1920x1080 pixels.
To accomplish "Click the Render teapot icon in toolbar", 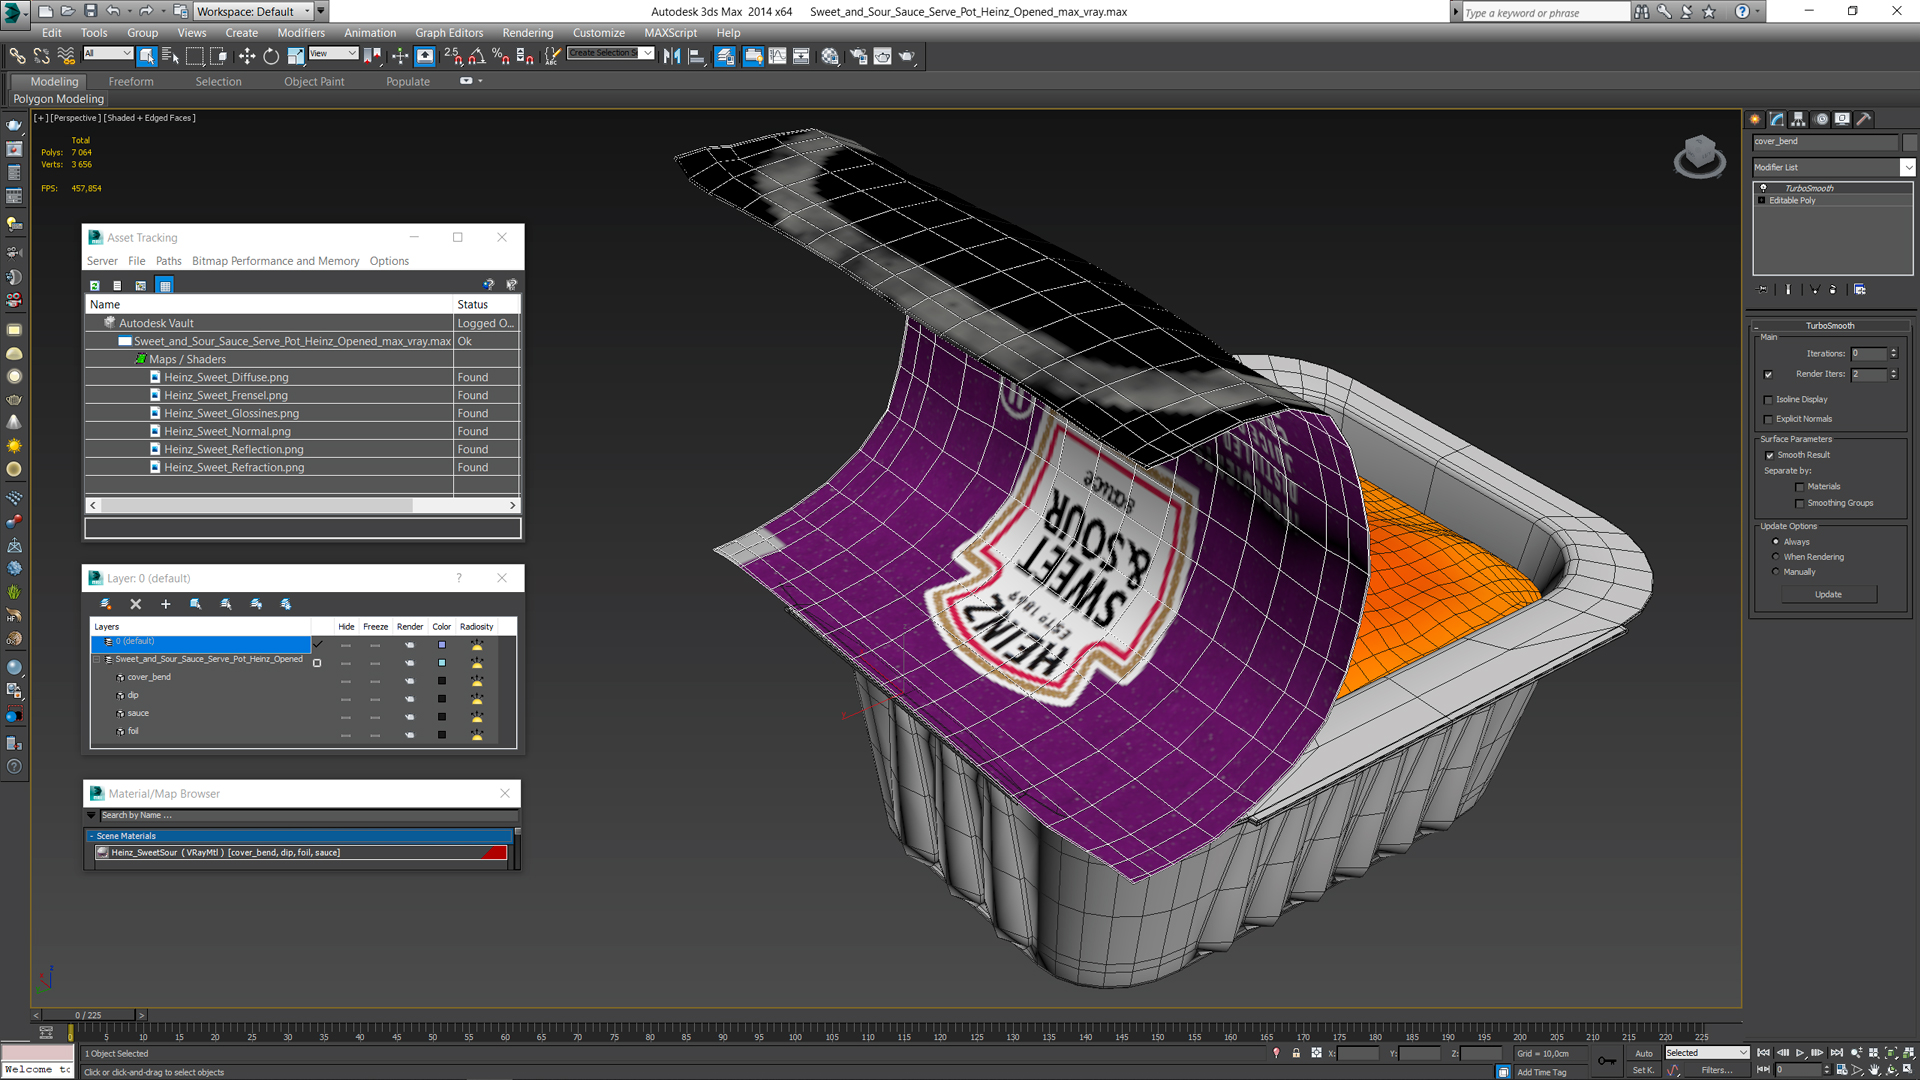I will pyautogui.click(x=907, y=56).
